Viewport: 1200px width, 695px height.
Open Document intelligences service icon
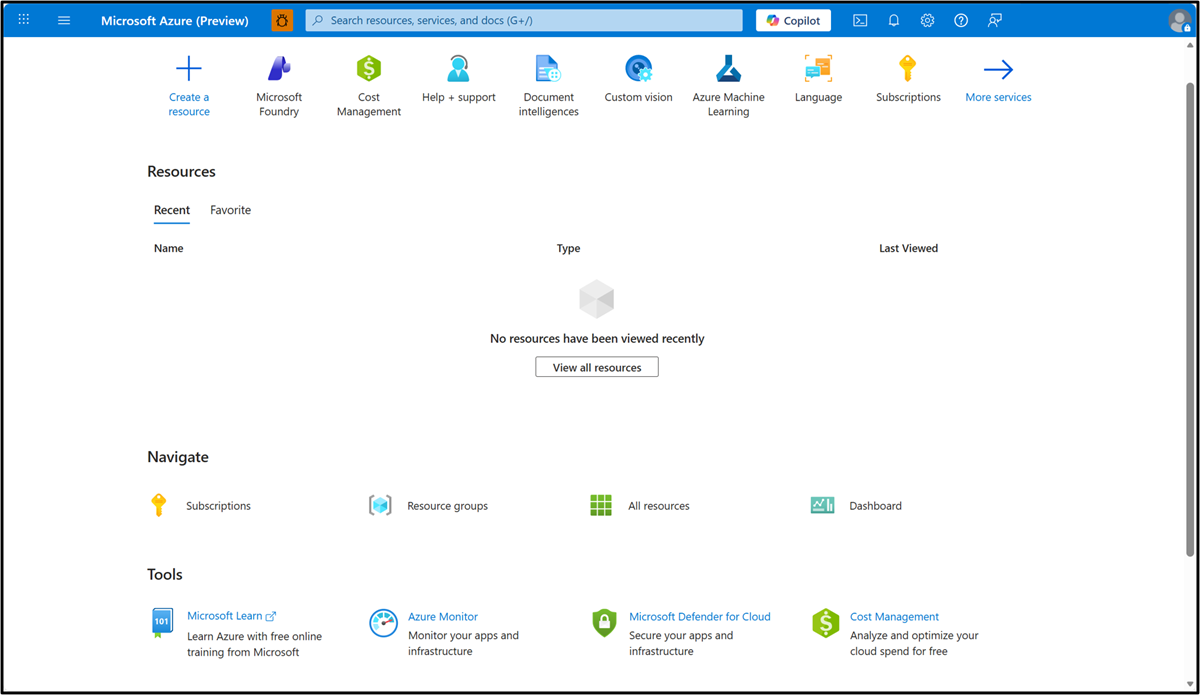[548, 68]
